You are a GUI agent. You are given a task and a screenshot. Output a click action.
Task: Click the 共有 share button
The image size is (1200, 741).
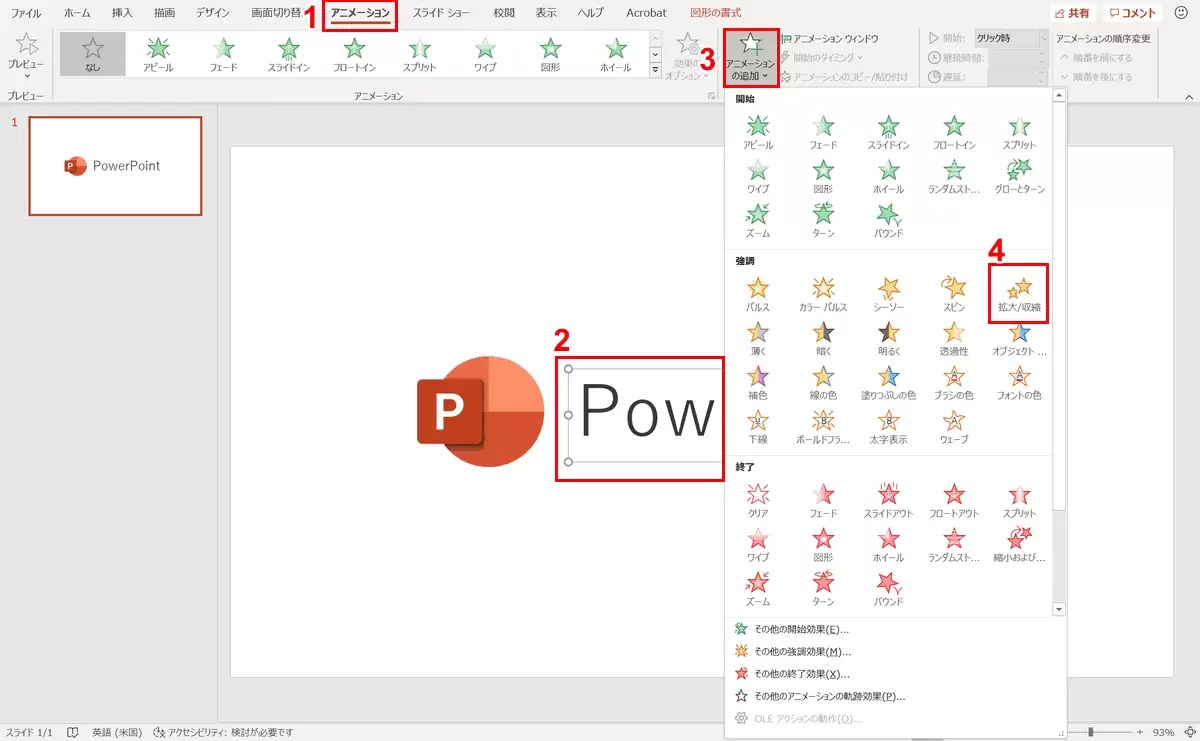pos(1073,13)
